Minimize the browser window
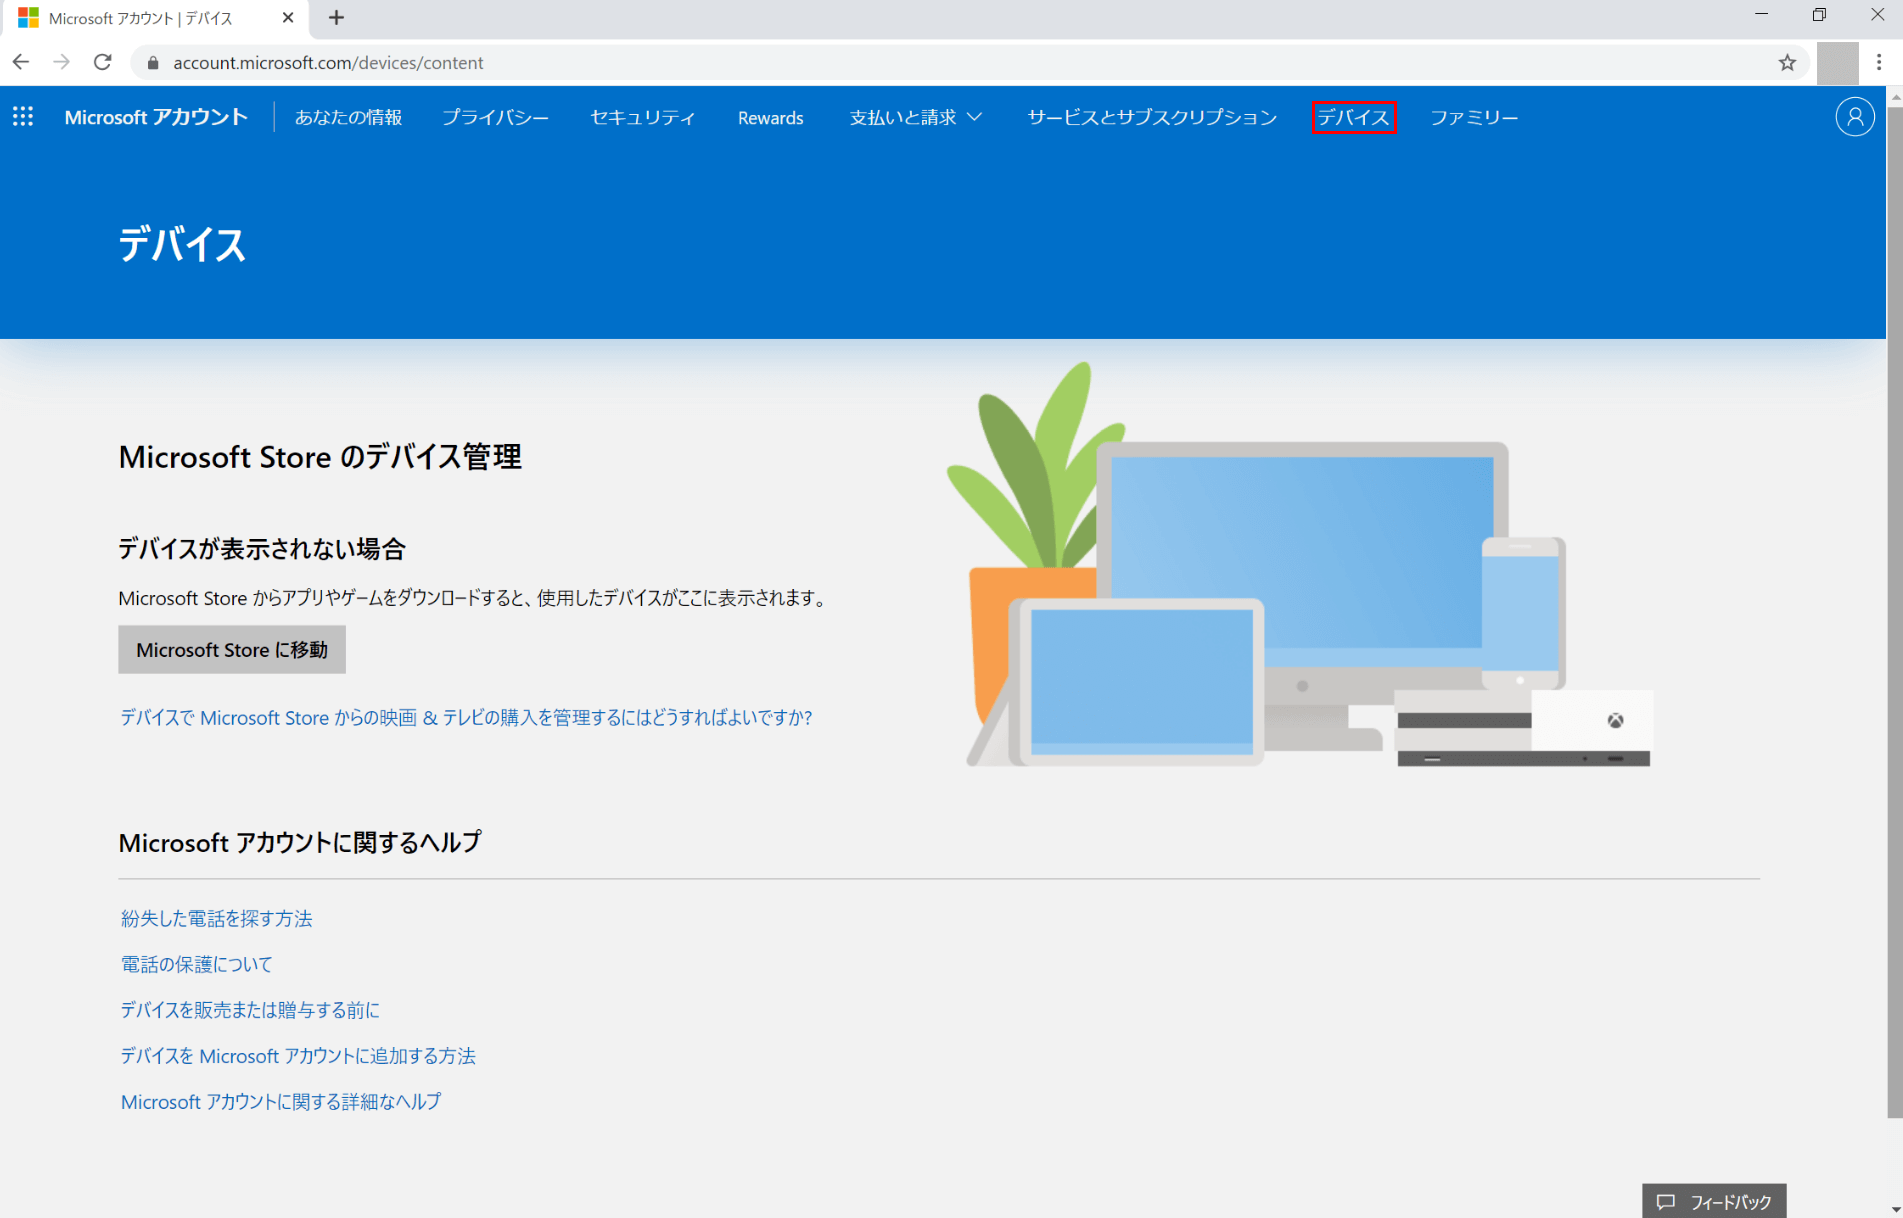The image size is (1903, 1218). (x=1762, y=15)
